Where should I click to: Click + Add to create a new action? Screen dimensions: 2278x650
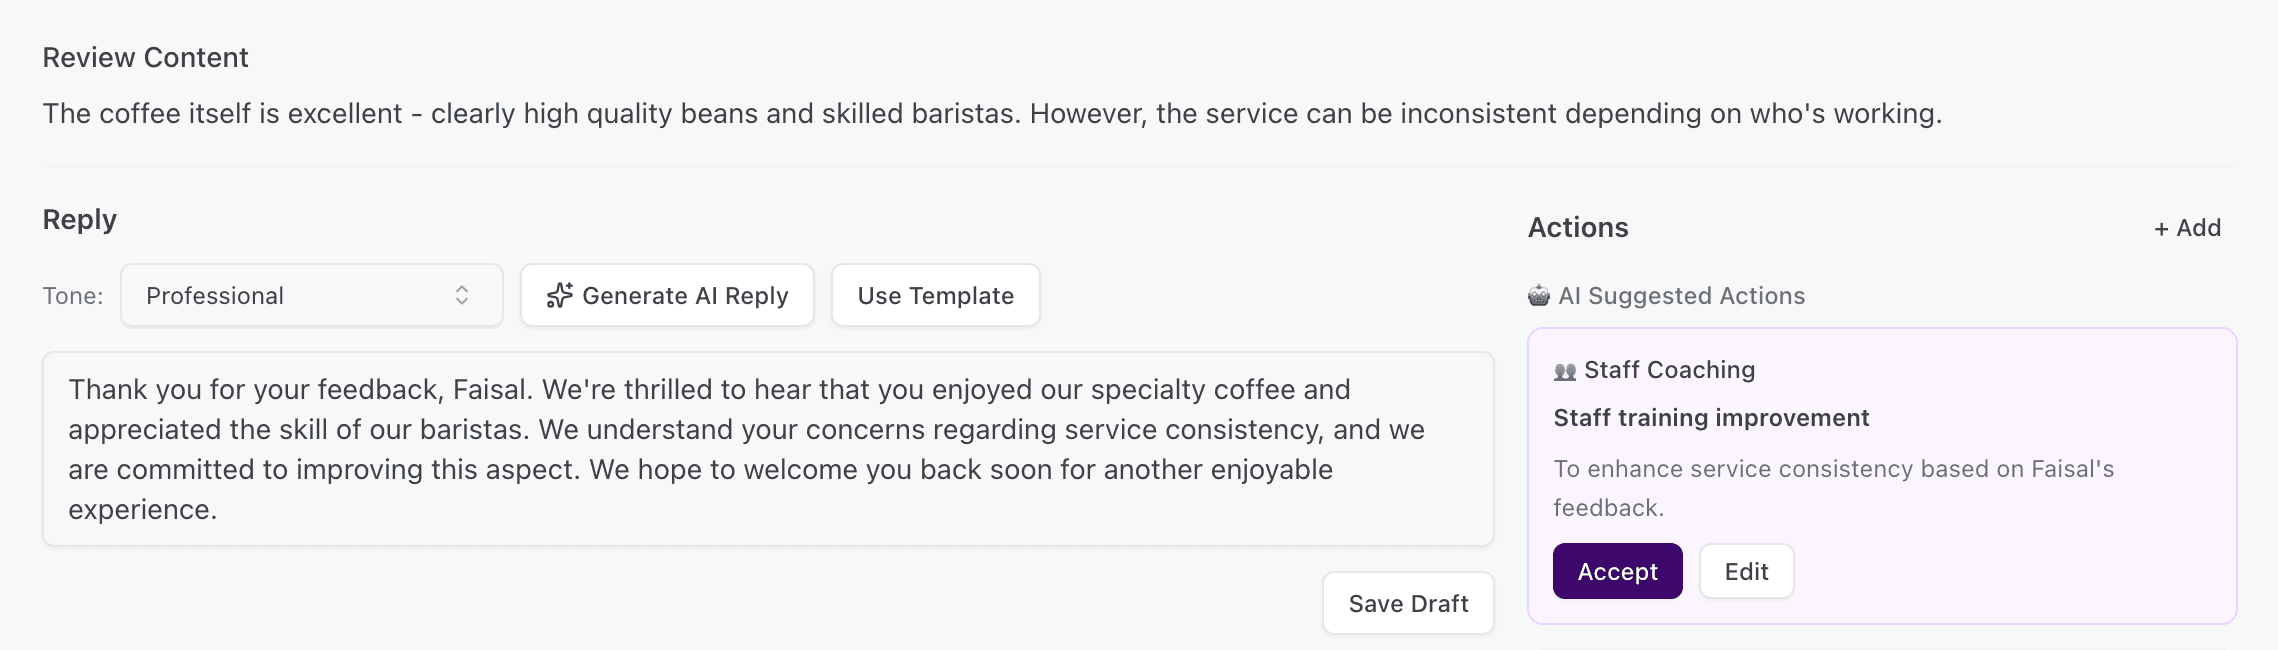click(x=2186, y=227)
